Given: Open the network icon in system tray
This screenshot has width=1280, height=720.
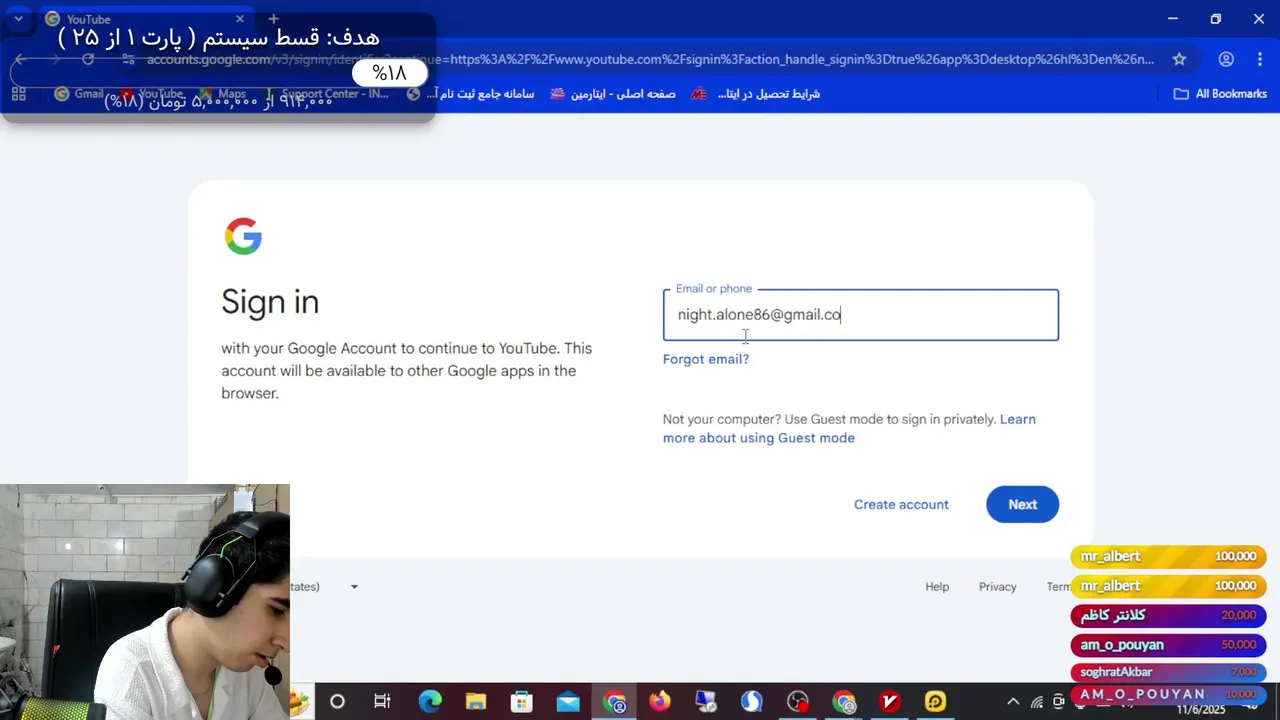Looking at the screenshot, I should (x=1036, y=702).
